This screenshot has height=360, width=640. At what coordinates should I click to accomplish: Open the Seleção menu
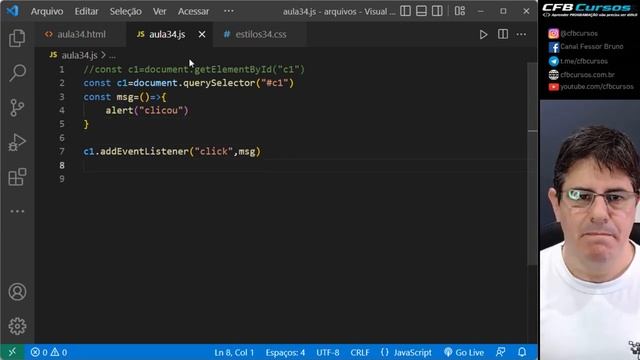tap(125, 11)
